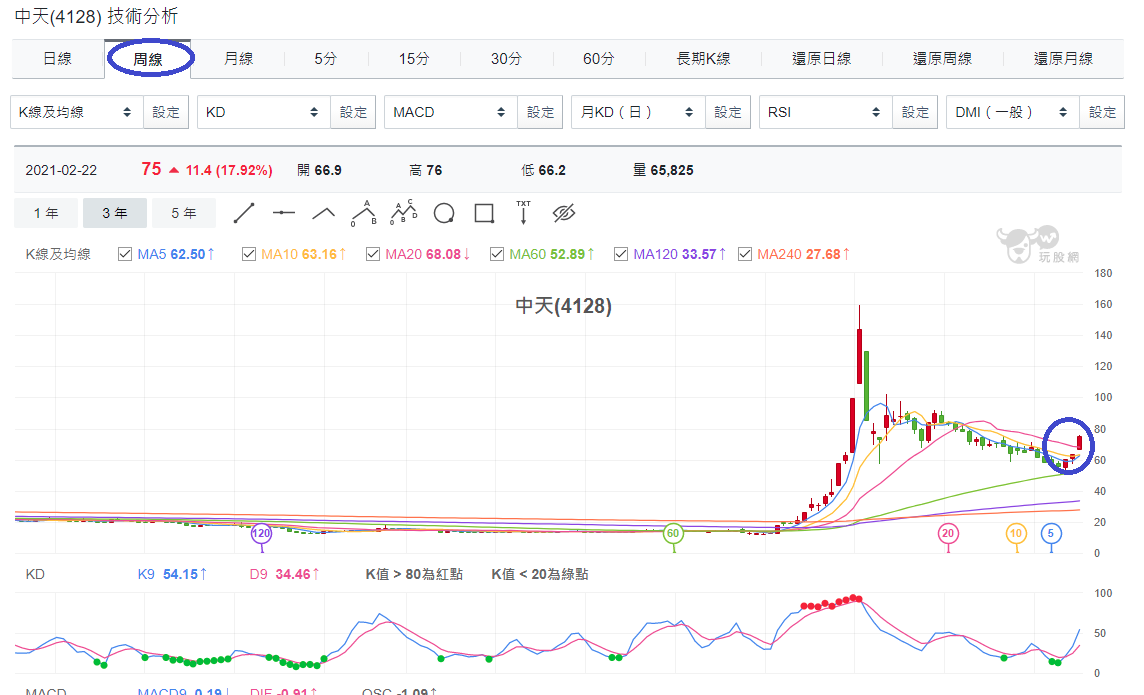Select the TXT text annotation tool
Viewport: 1144px width, 695px height.
click(x=523, y=212)
